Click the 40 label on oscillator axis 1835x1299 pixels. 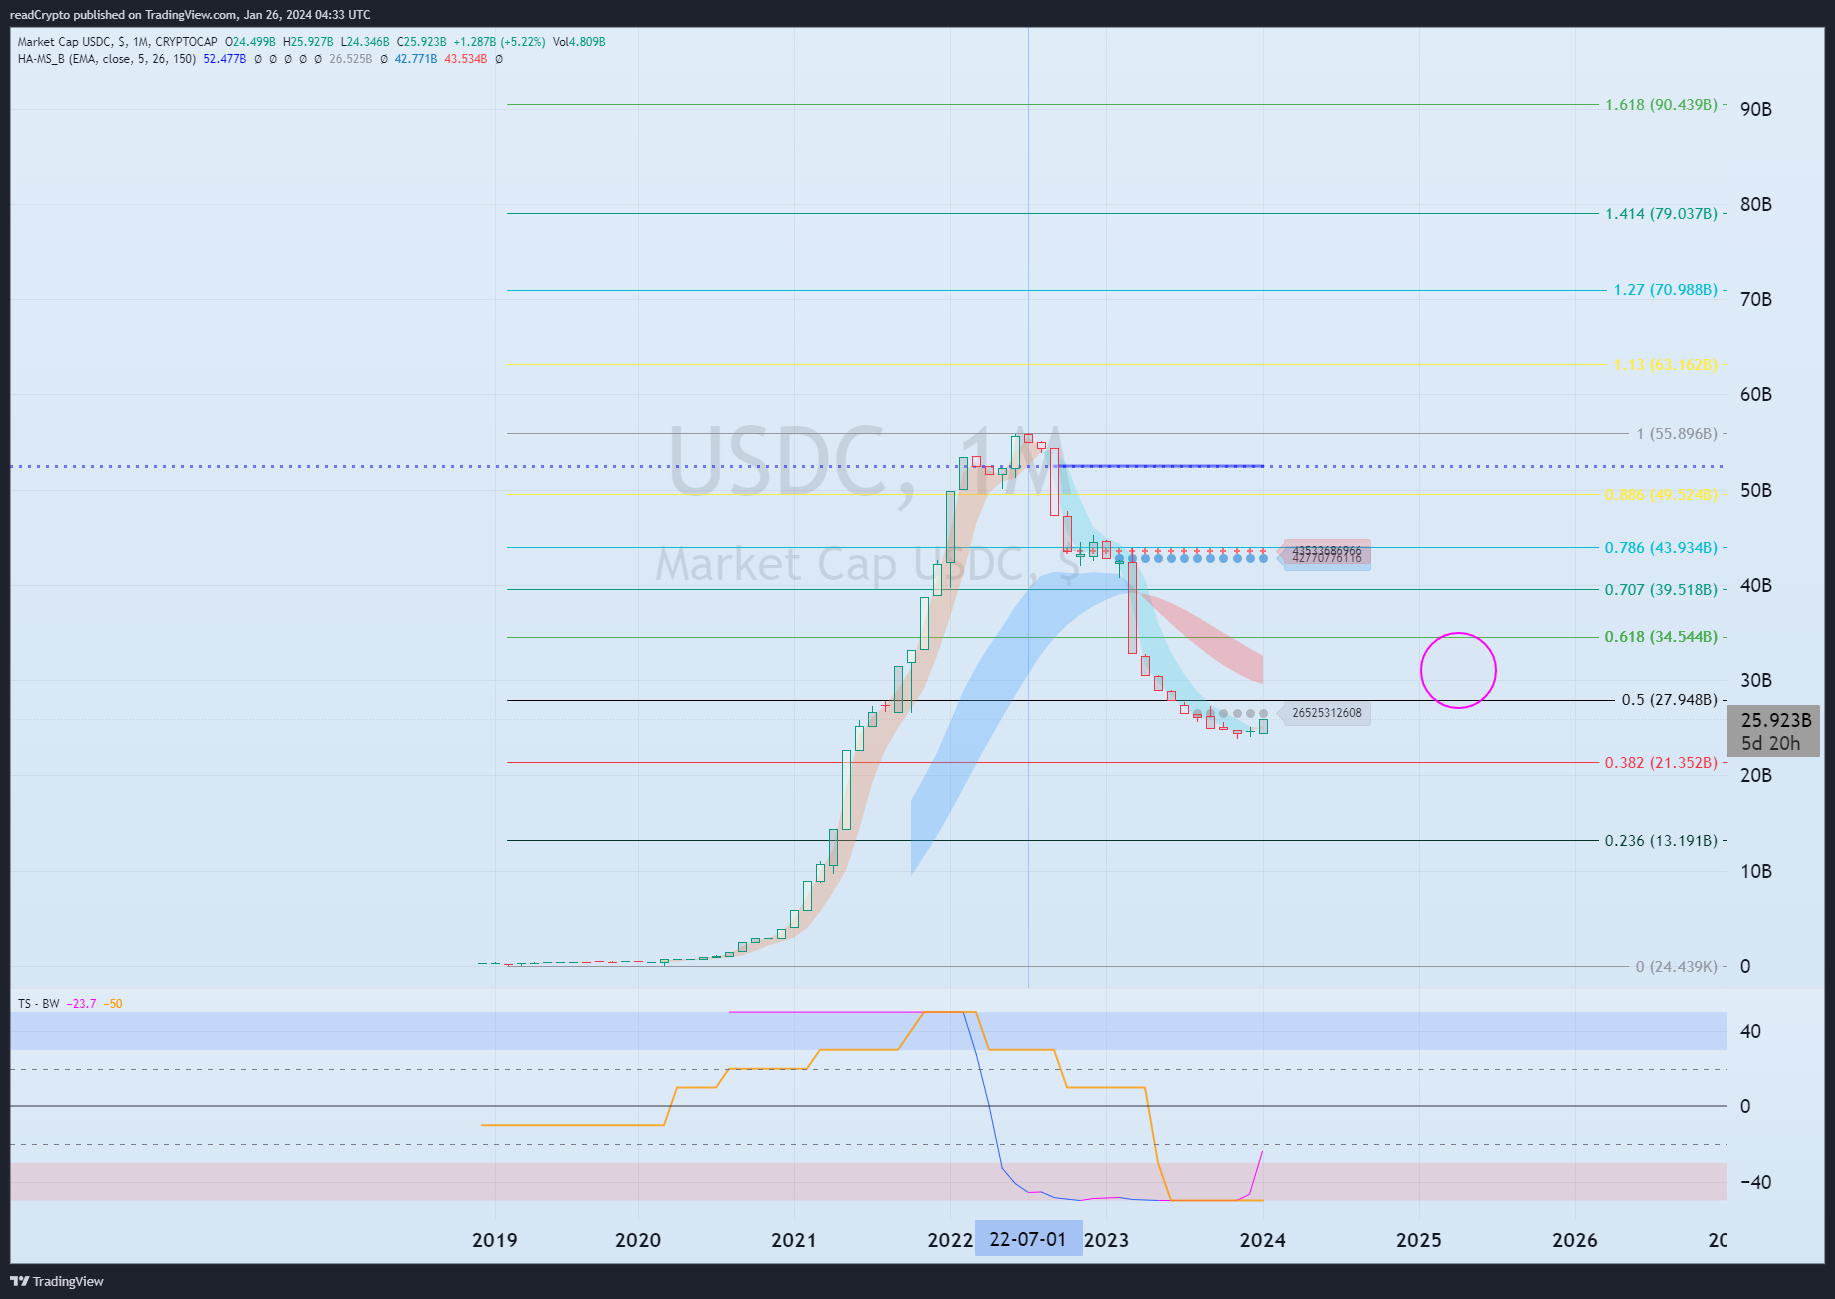pyautogui.click(x=1750, y=1031)
